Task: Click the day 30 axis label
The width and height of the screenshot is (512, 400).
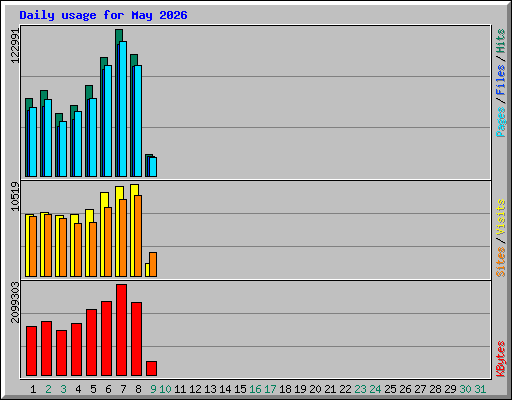Action: (x=465, y=389)
